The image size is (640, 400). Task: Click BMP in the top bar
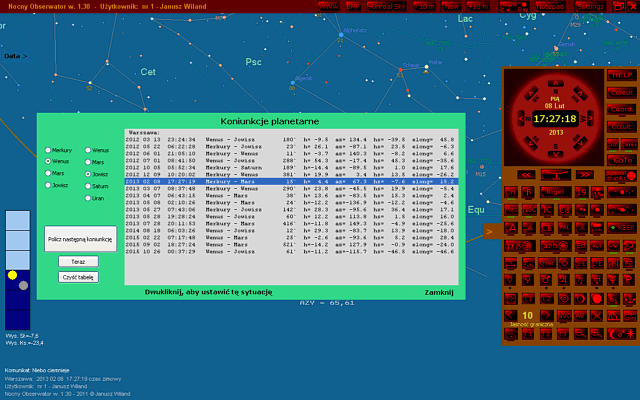tap(353, 6)
